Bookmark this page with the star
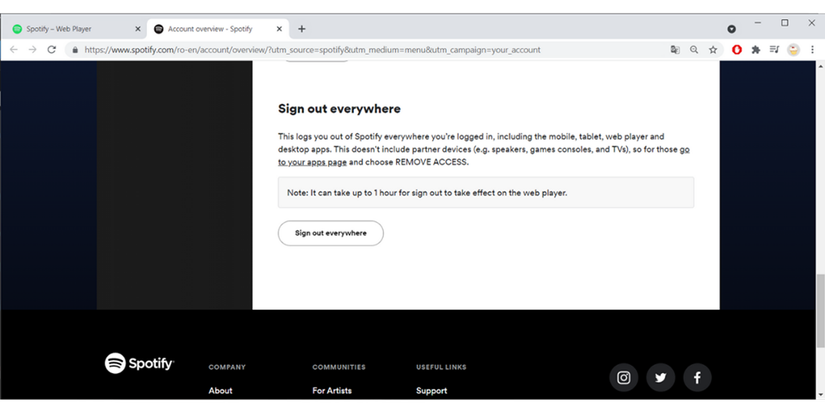The width and height of the screenshot is (825, 413). pos(713,49)
